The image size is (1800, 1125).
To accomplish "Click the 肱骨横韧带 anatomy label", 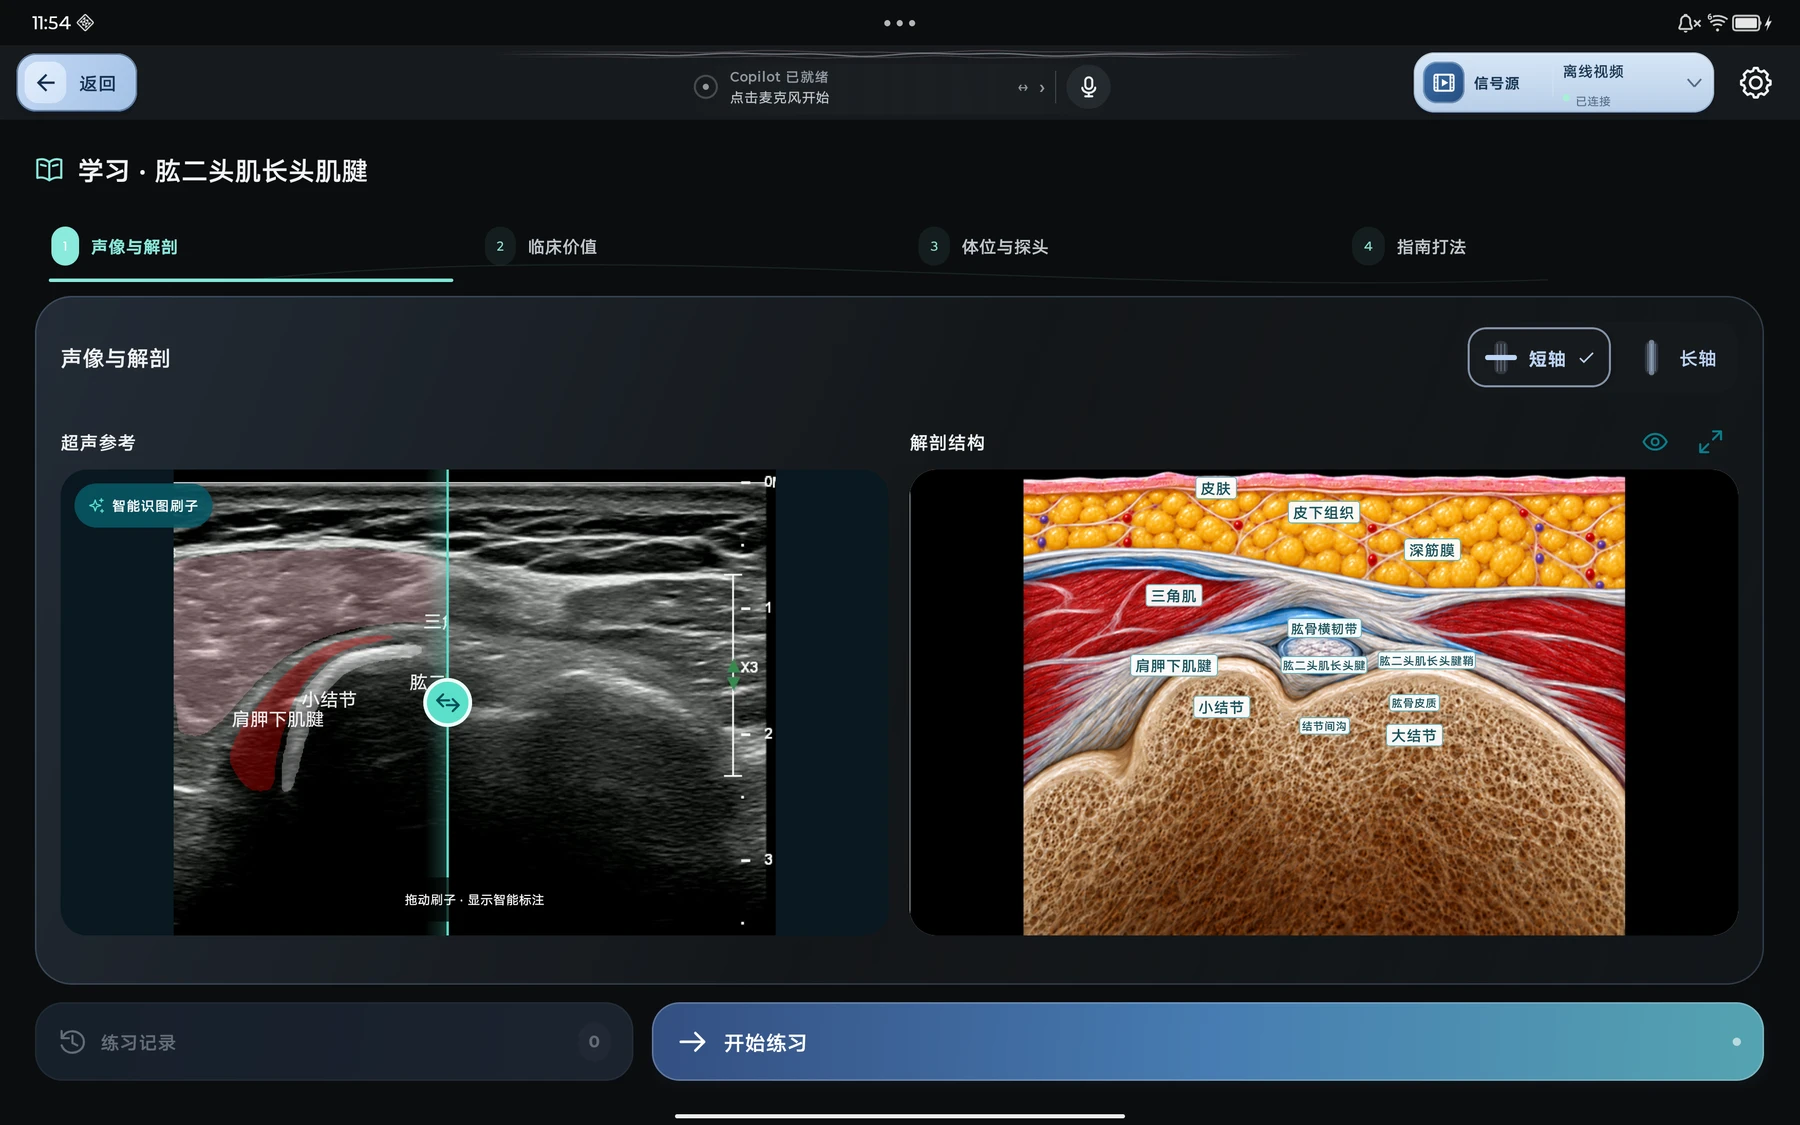I will 1324,629.
